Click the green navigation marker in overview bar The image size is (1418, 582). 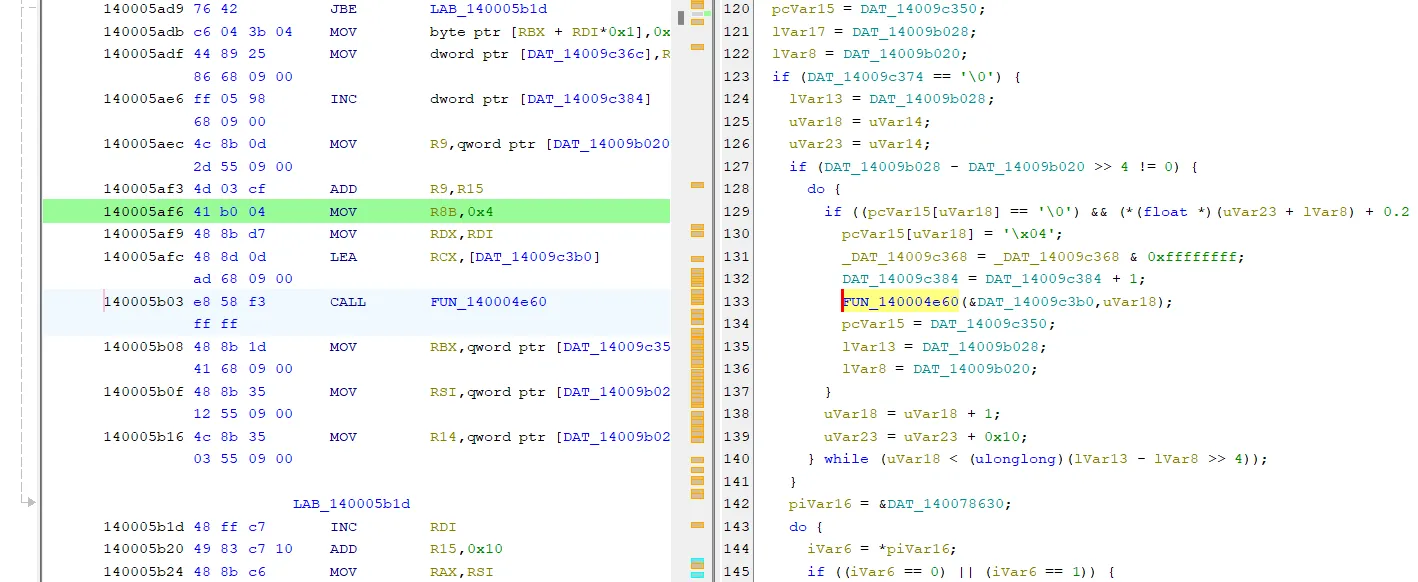707,14
